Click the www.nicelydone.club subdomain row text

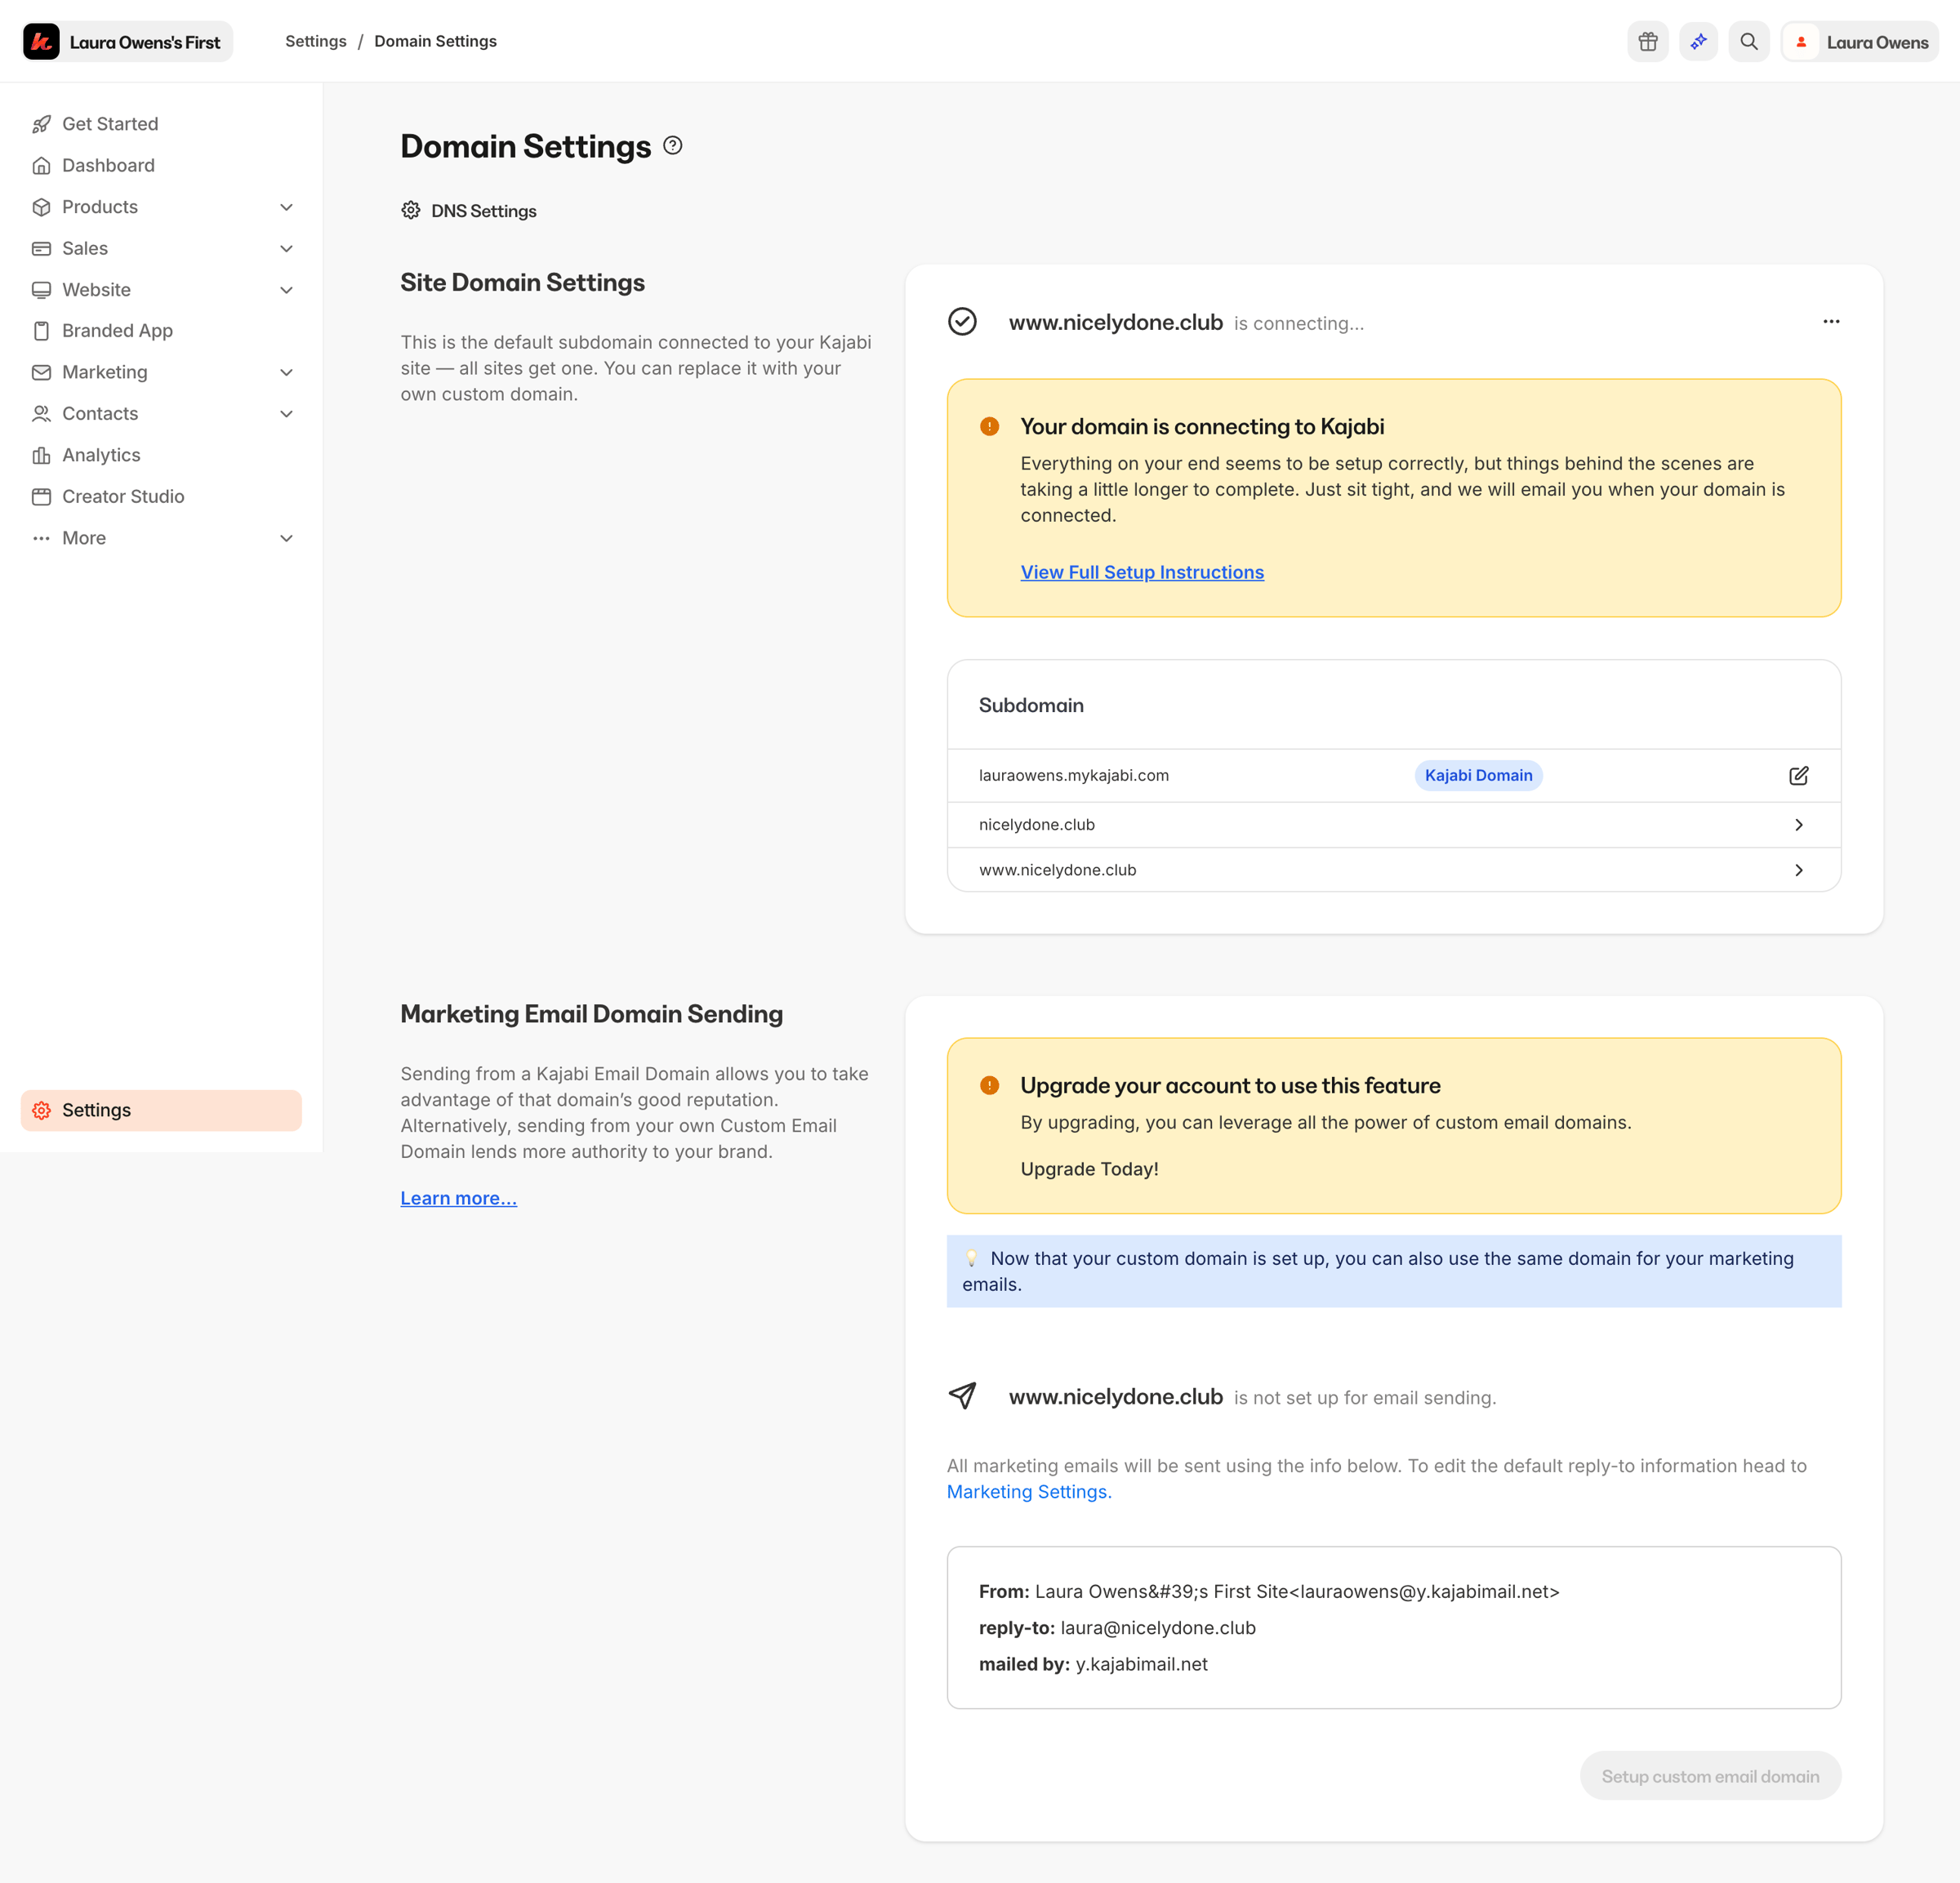point(1058,870)
